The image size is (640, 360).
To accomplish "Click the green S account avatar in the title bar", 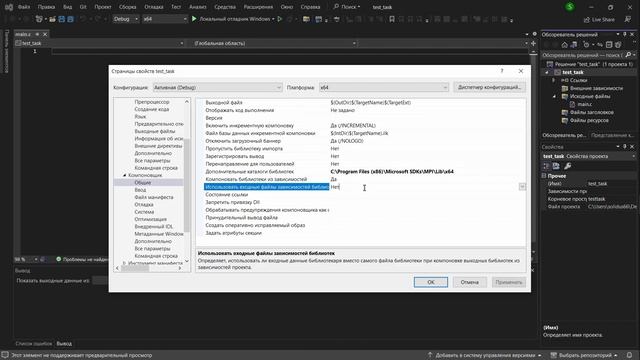I will click(570, 7).
